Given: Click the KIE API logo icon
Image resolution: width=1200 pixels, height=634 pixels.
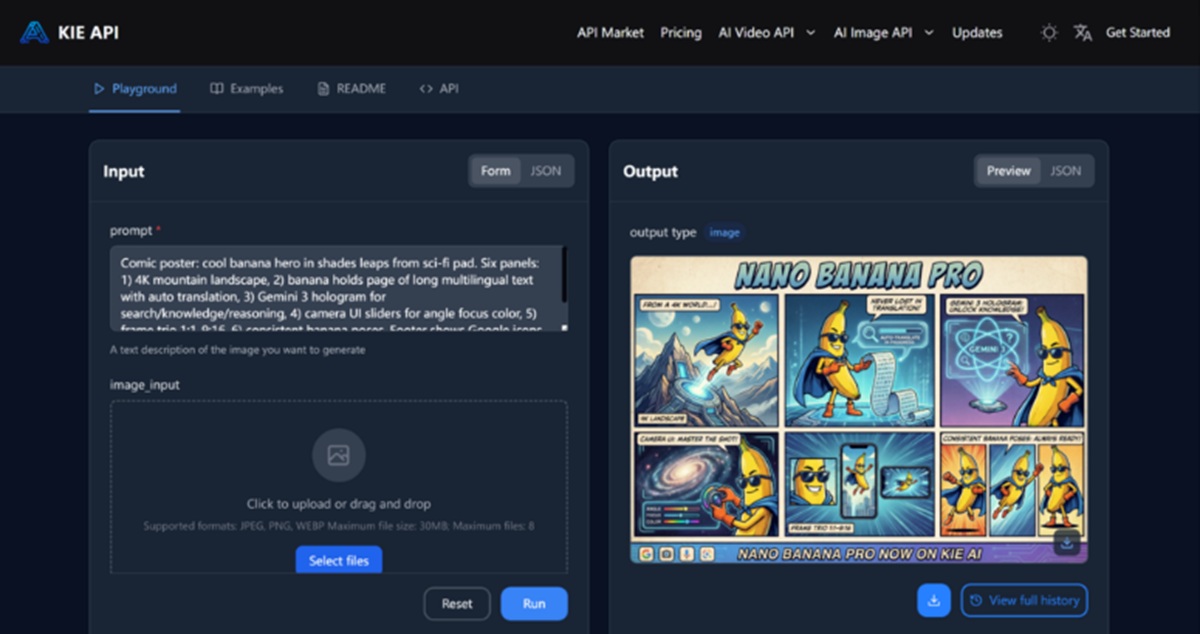Looking at the screenshot, I should 35,33.
